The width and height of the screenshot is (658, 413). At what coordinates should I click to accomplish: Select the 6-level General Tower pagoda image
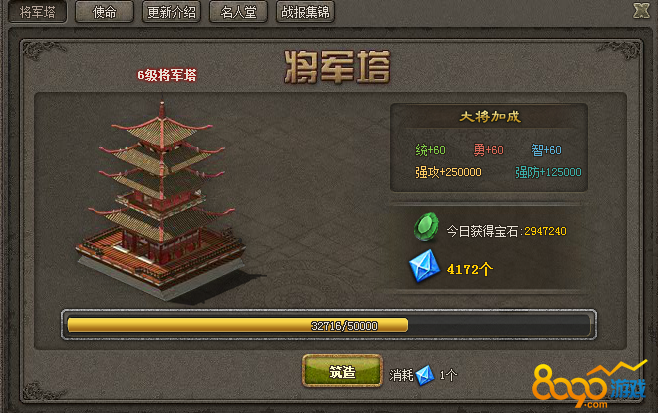(161, 201)
